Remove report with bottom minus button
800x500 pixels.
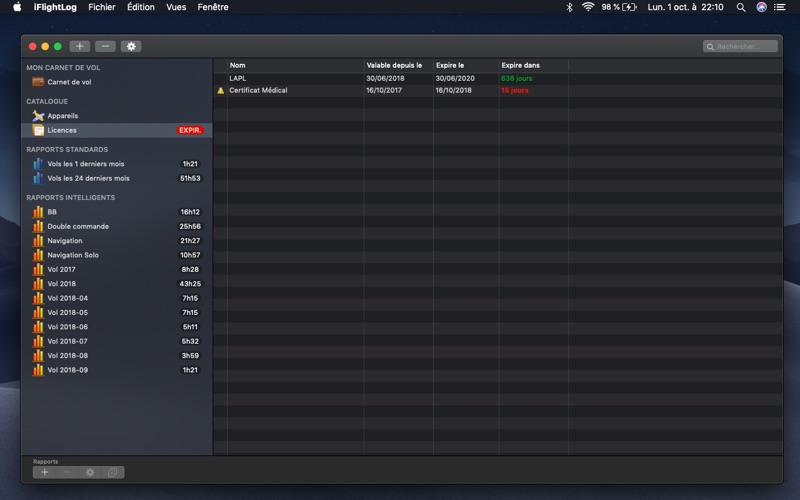[x=67, y=472]
